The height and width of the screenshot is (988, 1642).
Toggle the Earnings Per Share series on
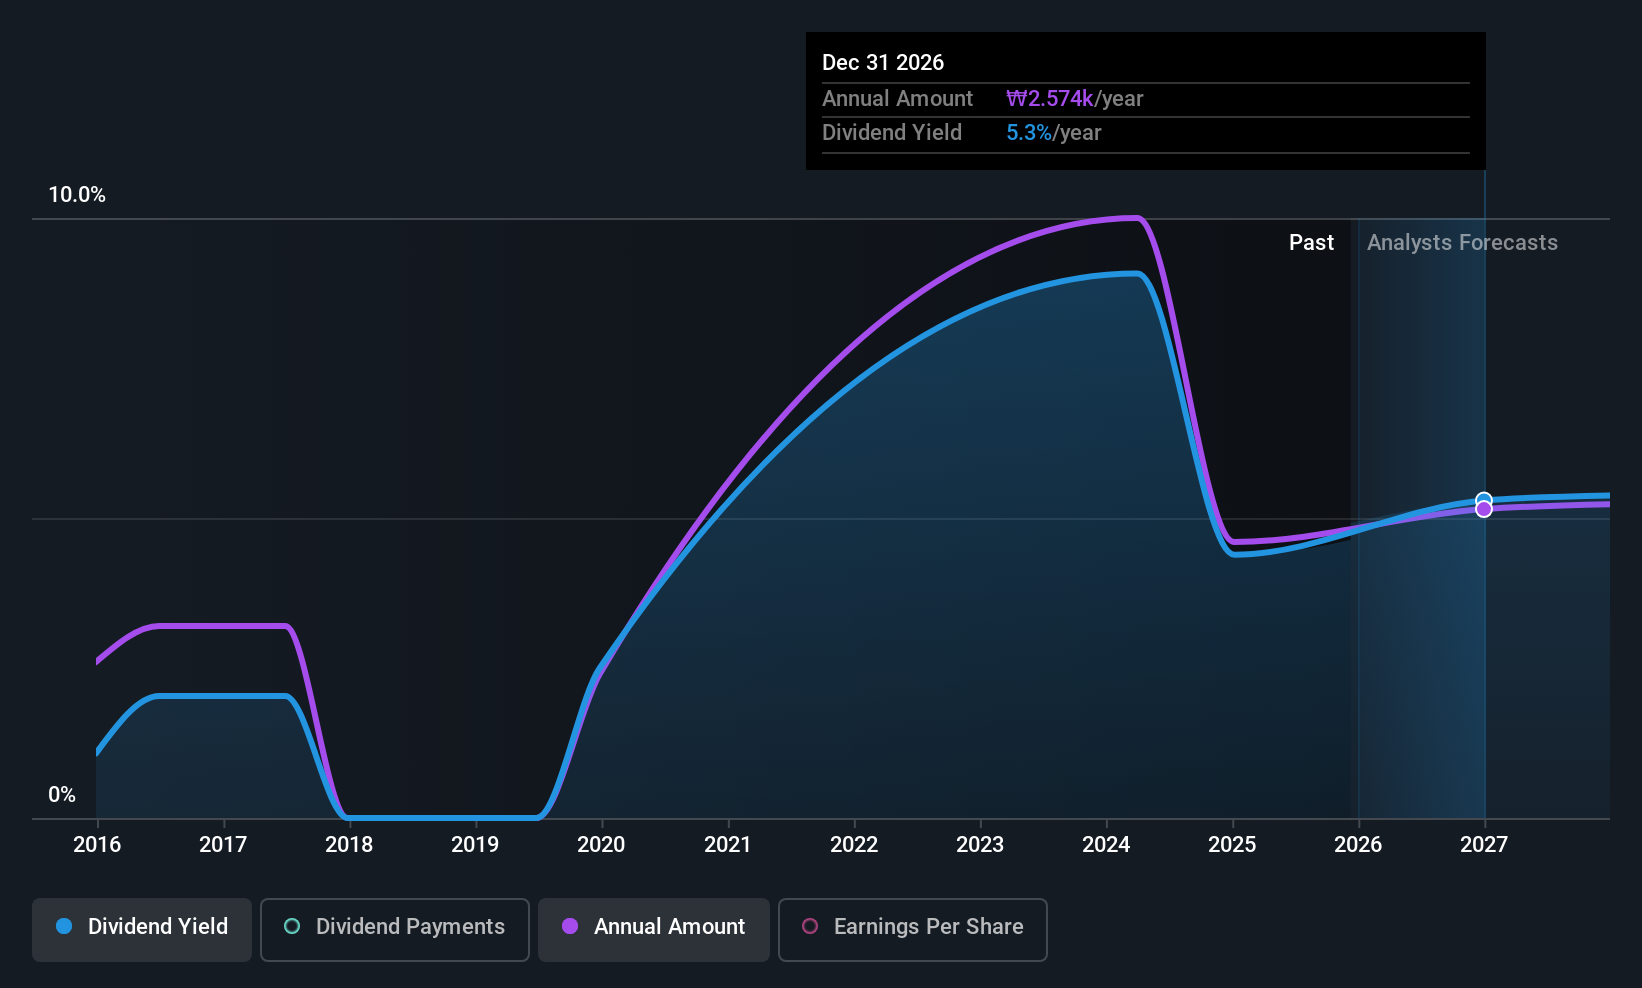coord(912,927)
